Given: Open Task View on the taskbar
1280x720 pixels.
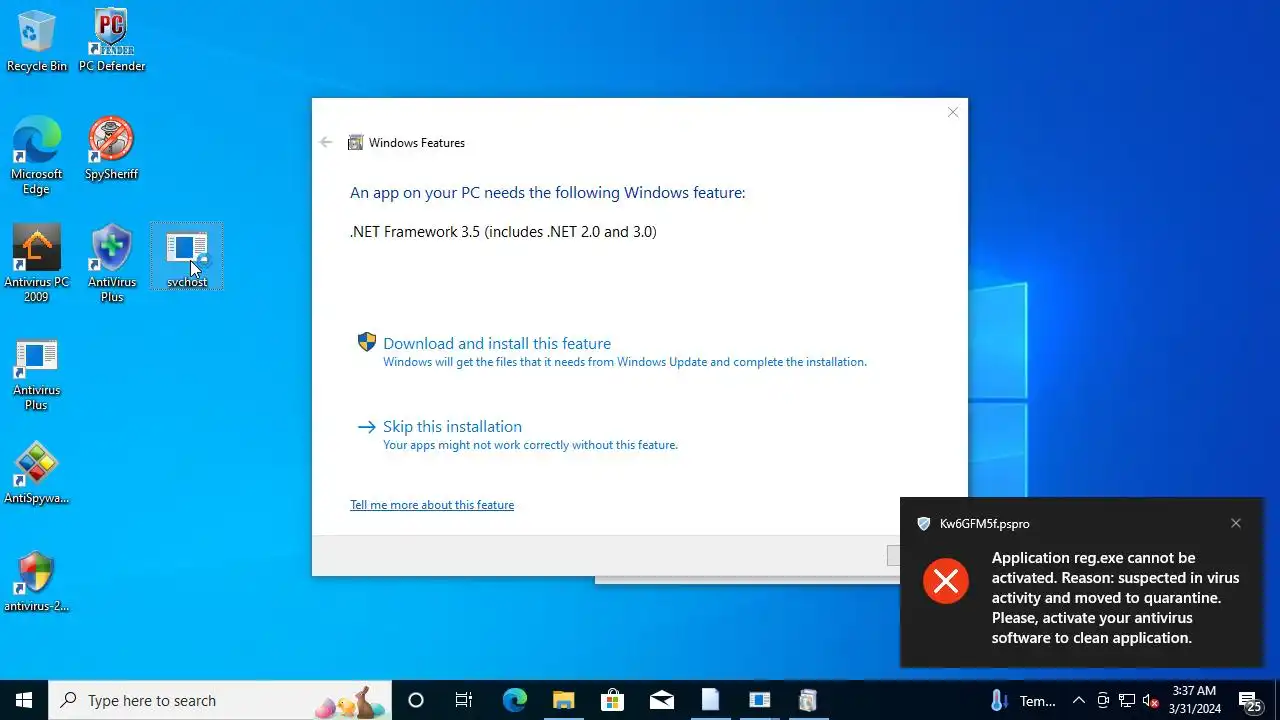Looking at the screenshot, I should [x=464, y=700].
